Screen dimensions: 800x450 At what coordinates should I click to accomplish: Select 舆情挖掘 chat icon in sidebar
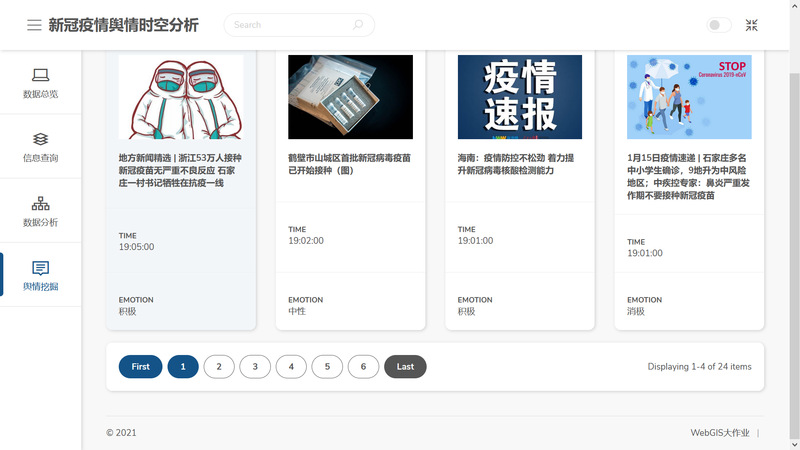pos(40,268)
